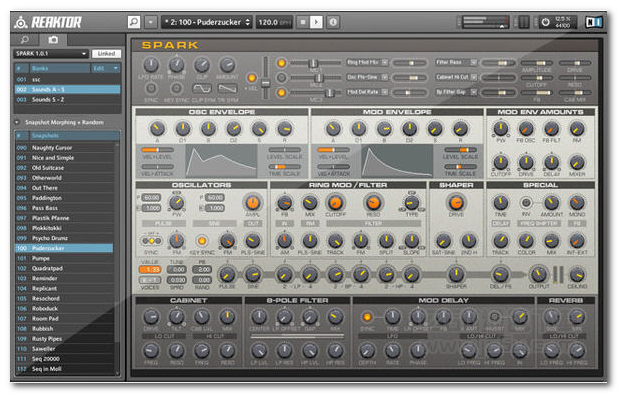Click the 120.0 BPM tempo field
The image size is (618, 394).
click(274, 22)
